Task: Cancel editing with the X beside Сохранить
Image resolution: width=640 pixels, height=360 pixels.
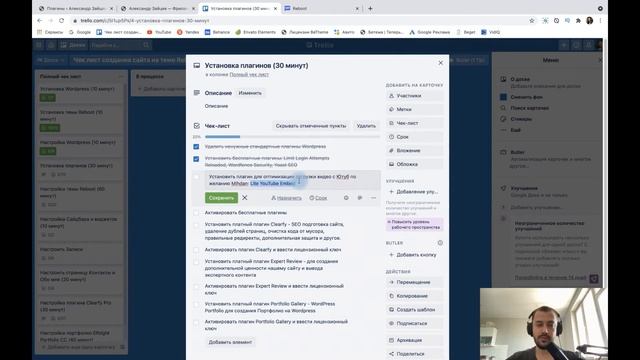Action: click(244, 198)
